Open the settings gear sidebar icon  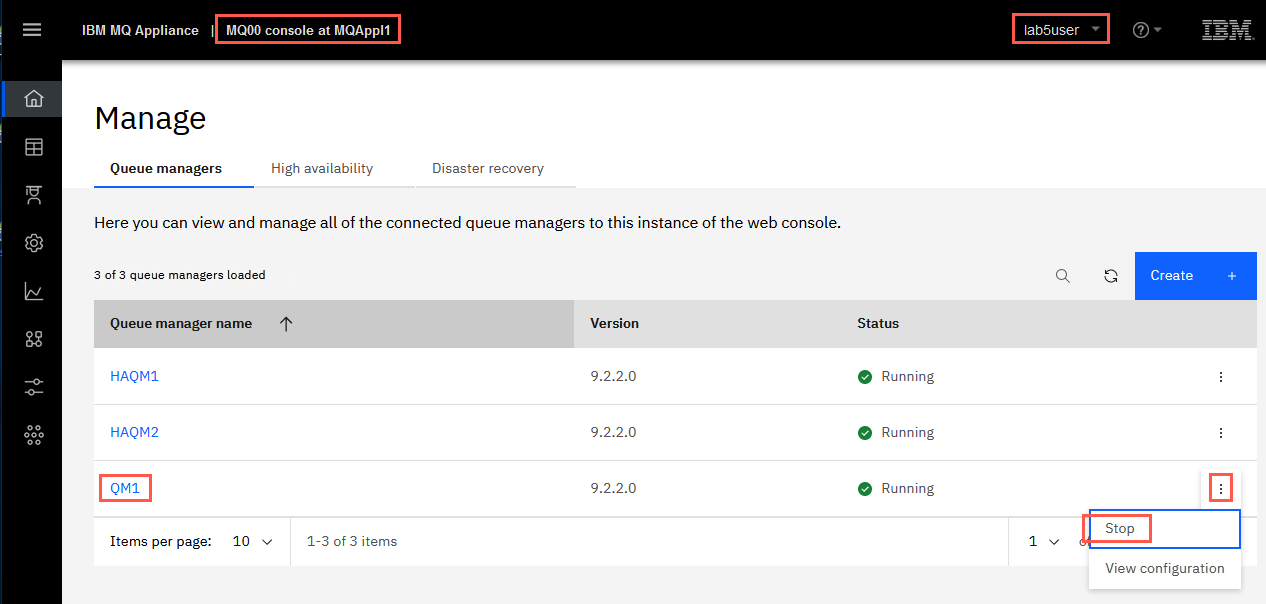(34, 243)
